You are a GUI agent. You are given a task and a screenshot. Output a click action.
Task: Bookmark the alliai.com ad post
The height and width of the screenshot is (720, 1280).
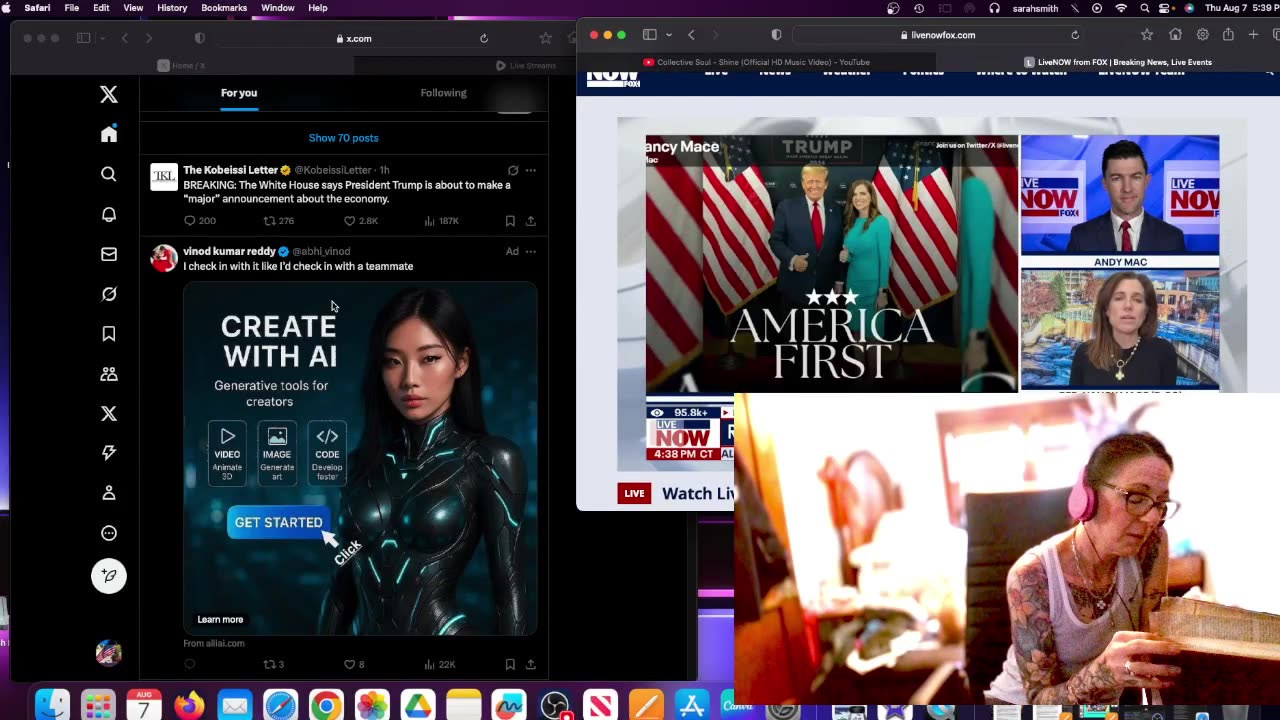pos(510,664)
